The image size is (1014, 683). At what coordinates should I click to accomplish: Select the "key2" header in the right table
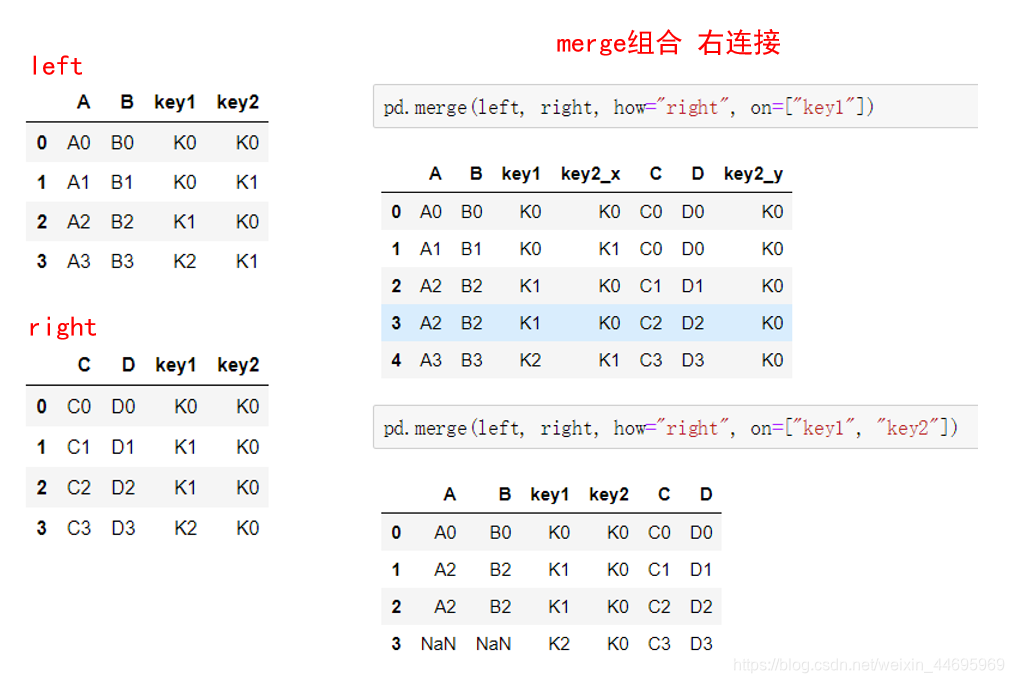238,365
